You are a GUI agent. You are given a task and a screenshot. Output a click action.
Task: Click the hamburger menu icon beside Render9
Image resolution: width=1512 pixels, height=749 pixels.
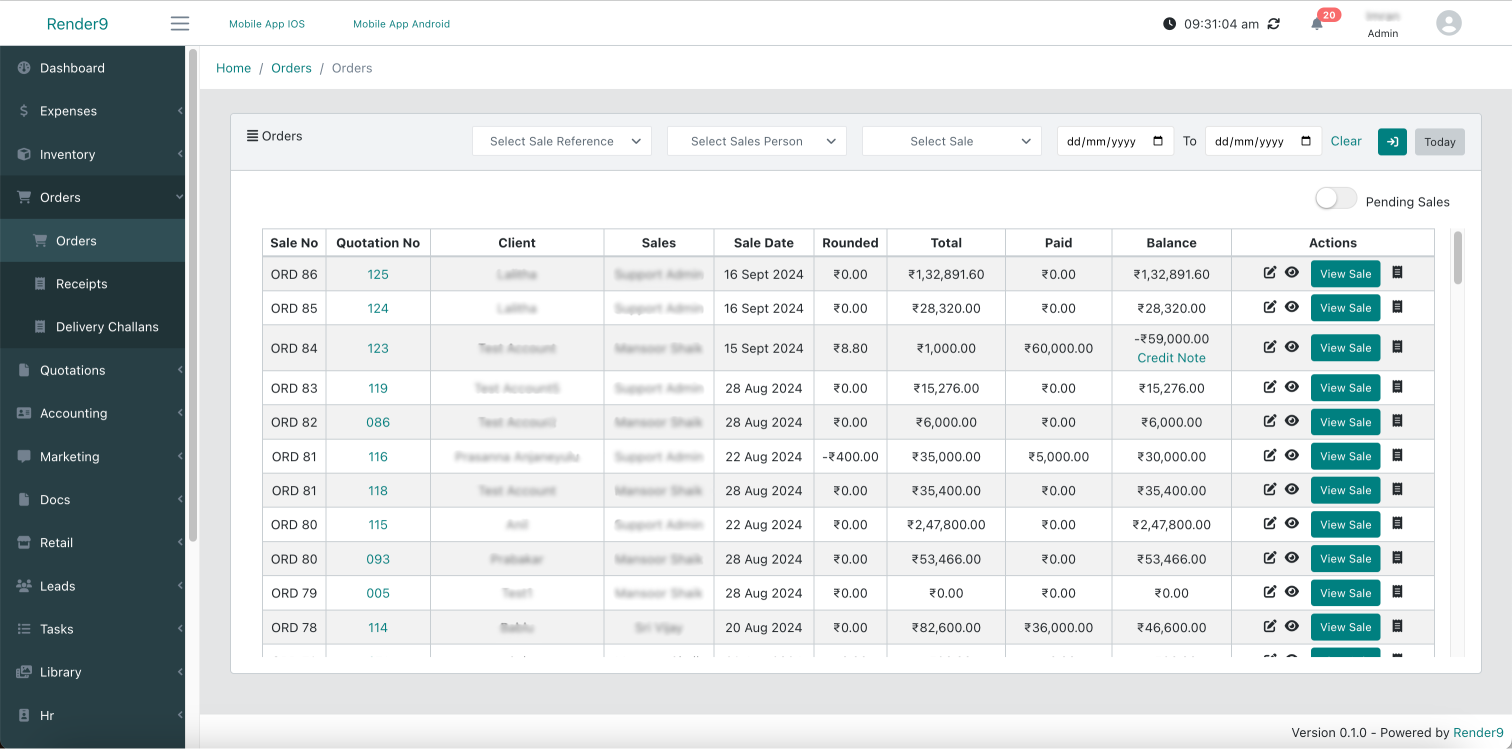pyautogui.click(x=180, y=24)
